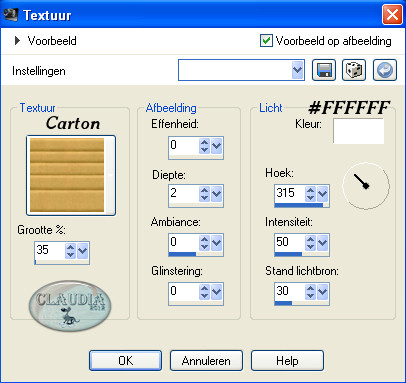406x383 pixels.
Task: Click the Annuleren button
Action: [x=206, y=360]
